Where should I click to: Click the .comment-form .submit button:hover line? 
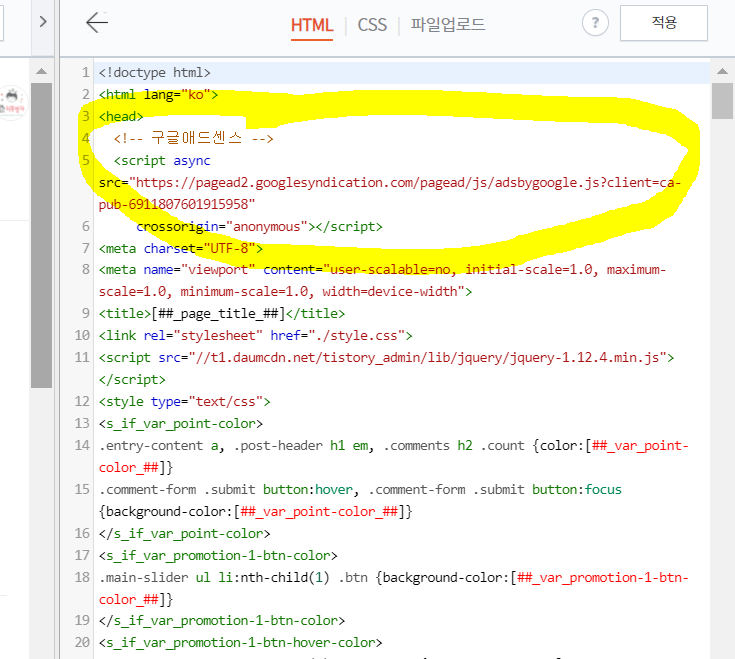click(x=360, y=490)
